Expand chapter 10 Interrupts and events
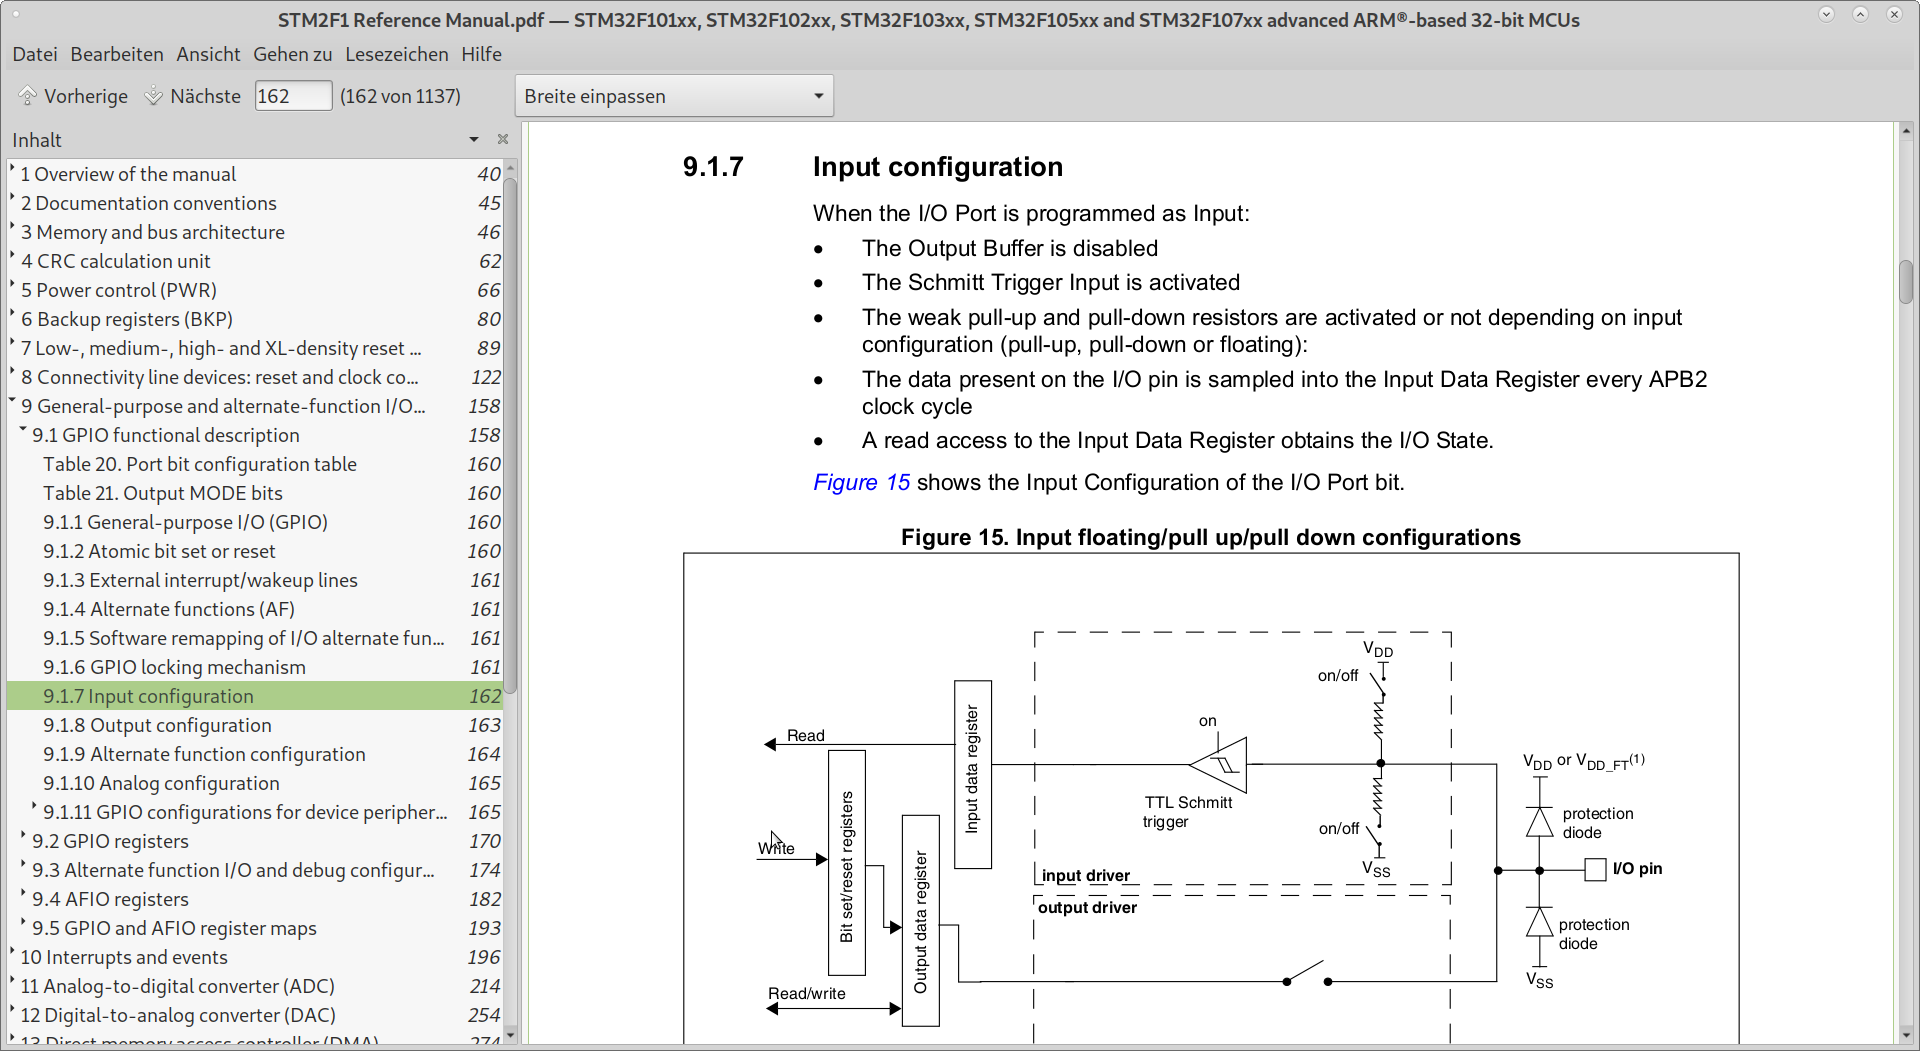1920x1051 pixels. pyautogui.click(x=13, y=953)
